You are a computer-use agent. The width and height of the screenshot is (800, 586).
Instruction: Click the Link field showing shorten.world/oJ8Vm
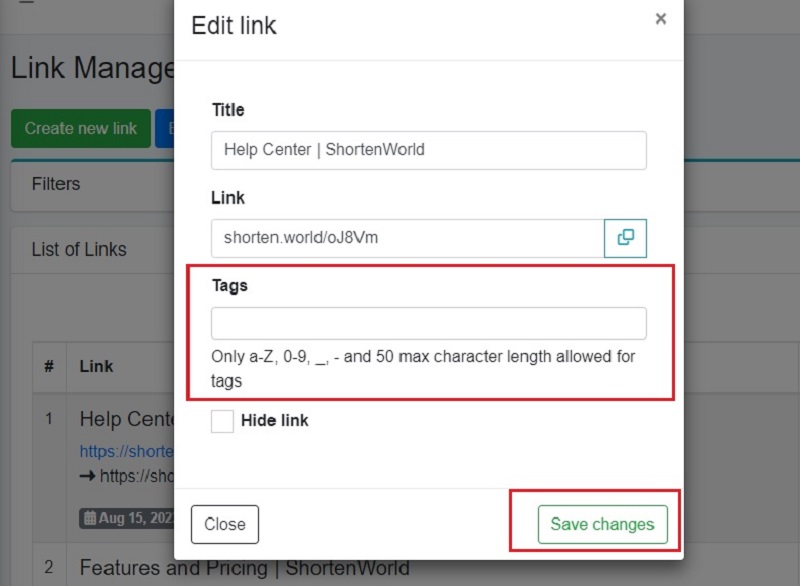coord(408,238)
